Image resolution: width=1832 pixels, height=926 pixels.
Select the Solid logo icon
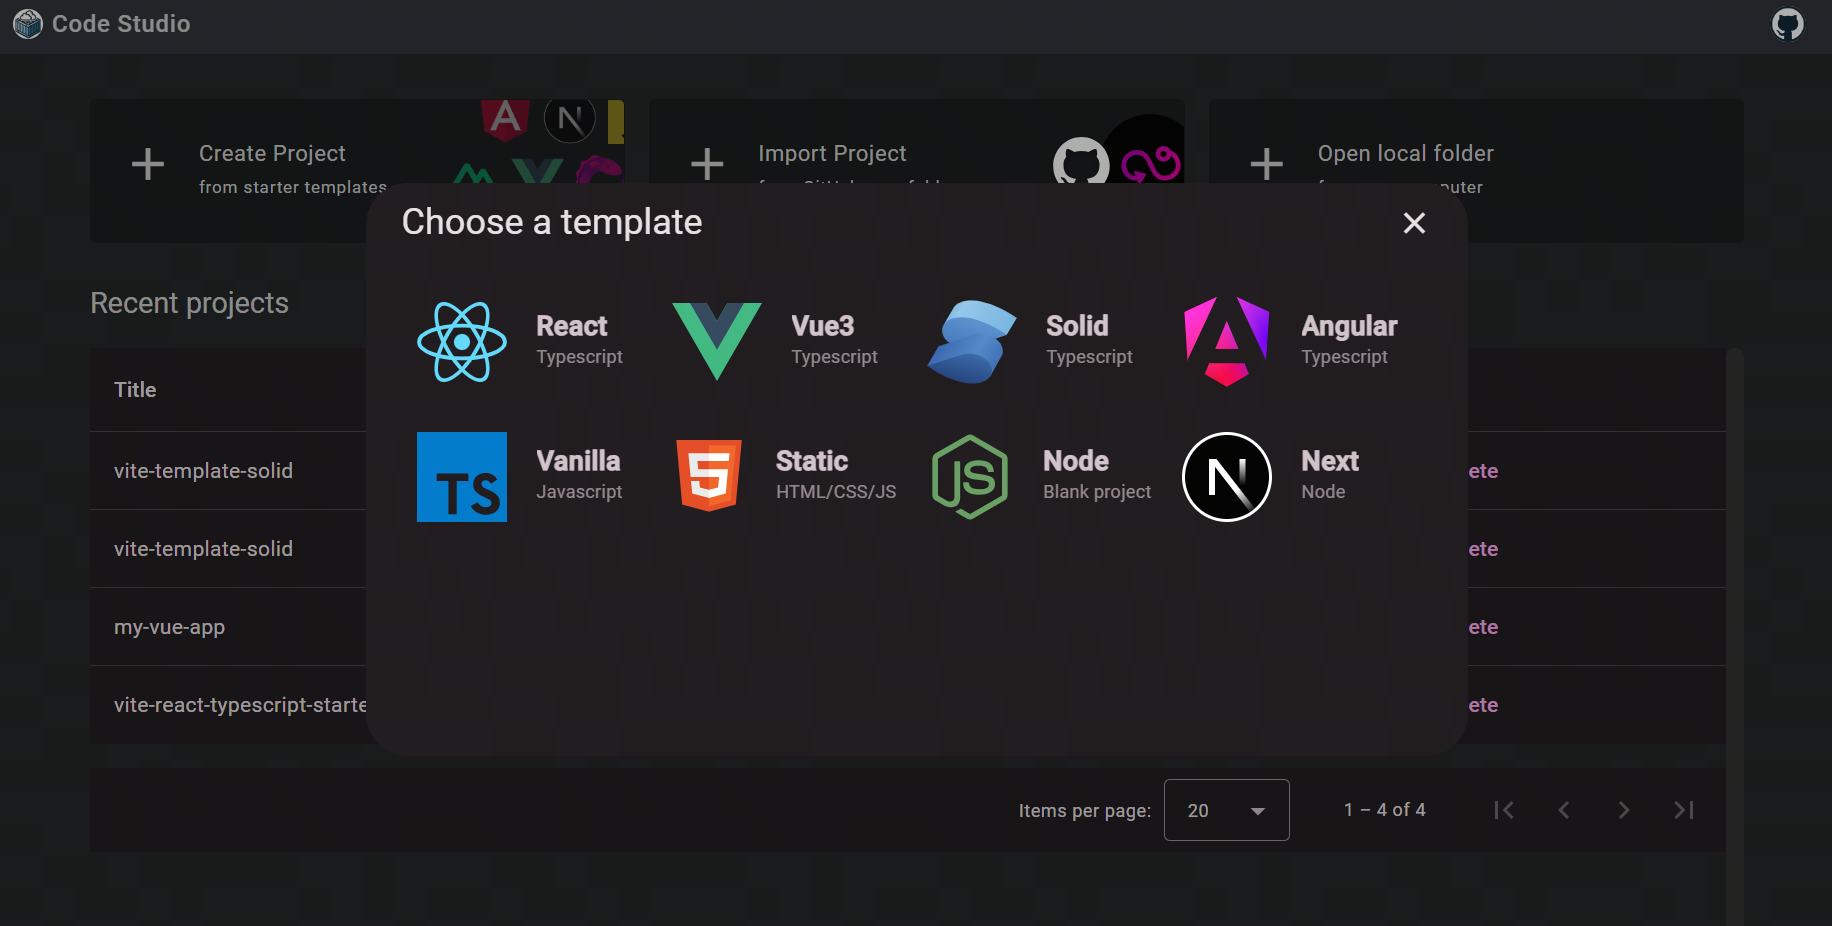click(x=972, y=342)
